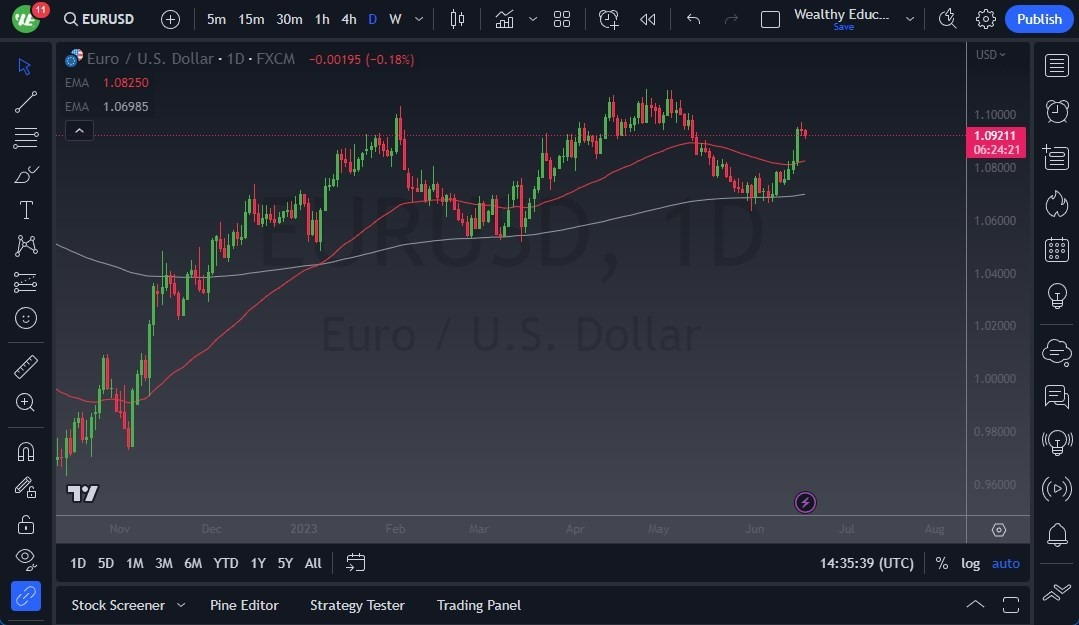Expand the Wealthy Educ layout dropdown
This screenshot has width=1079, height=625.
[909, 19]
